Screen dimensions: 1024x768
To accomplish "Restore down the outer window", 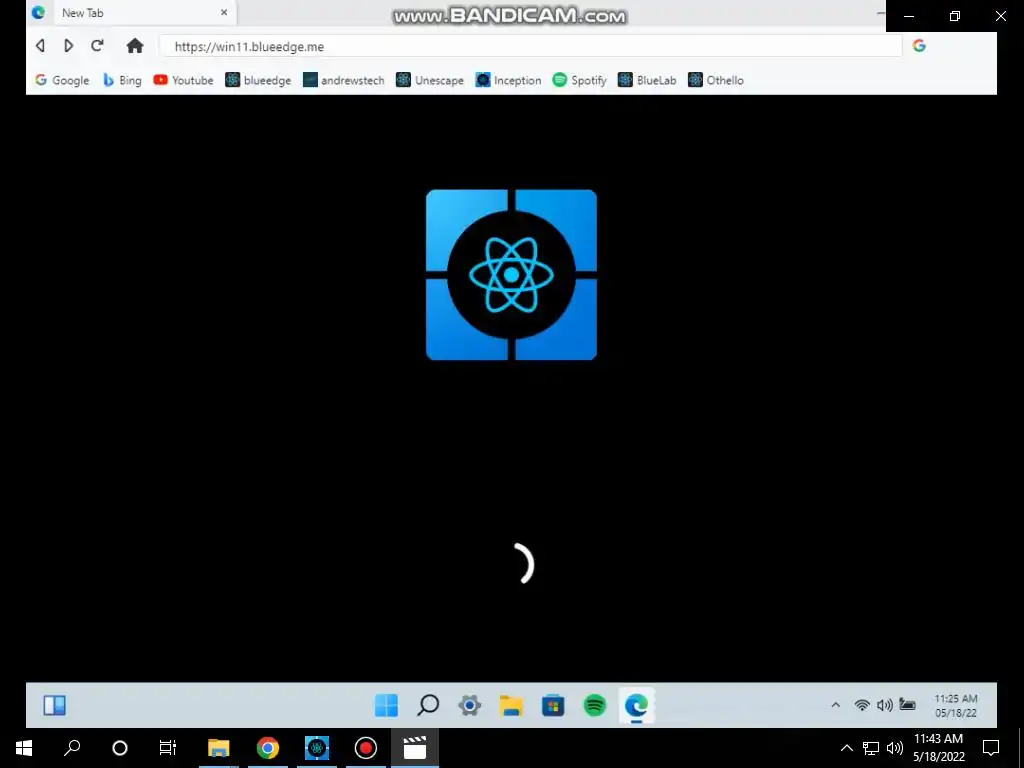I will point(955,16).
